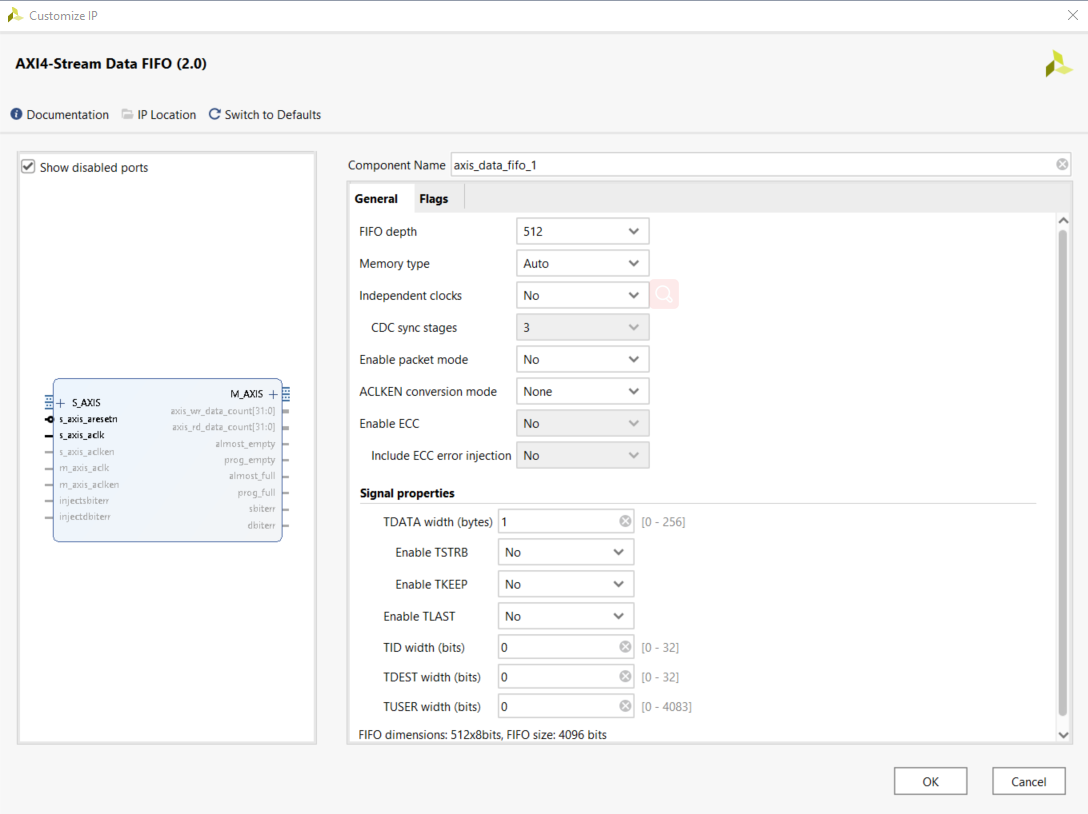1088x814 pixels.
Task: Click the Switch to Defaults refresh icon
Action: pyautogui.click(x=213, y=114)
